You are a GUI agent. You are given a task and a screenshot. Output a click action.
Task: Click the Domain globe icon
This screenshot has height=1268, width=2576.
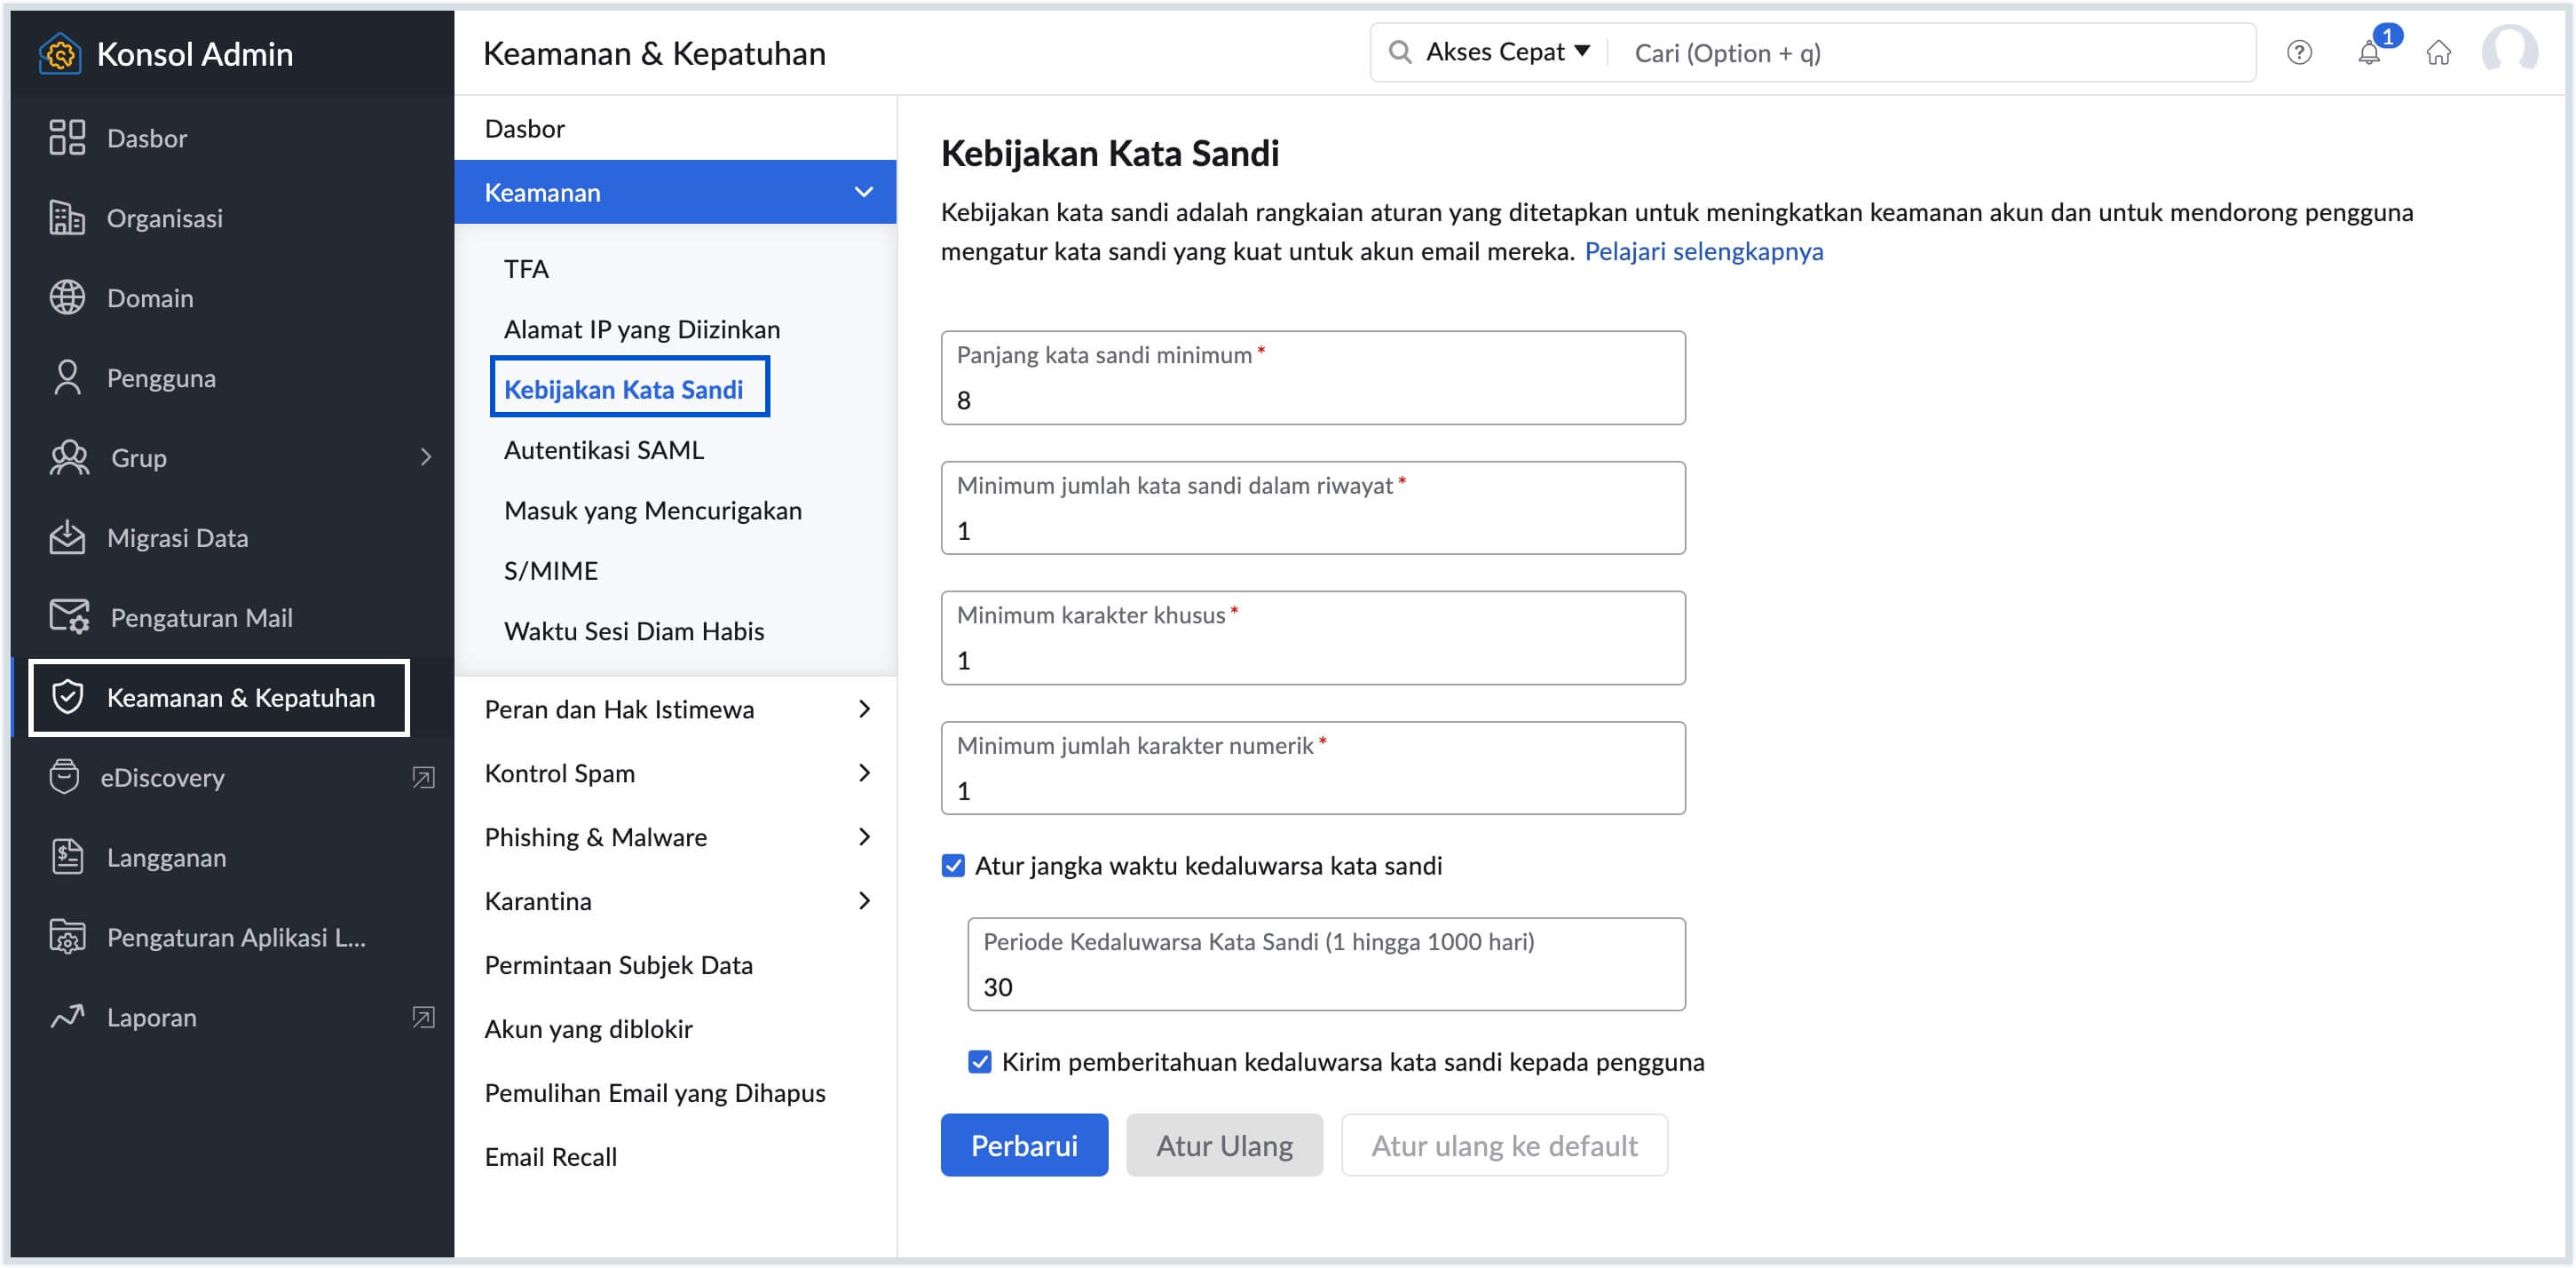tap(67, 298)
